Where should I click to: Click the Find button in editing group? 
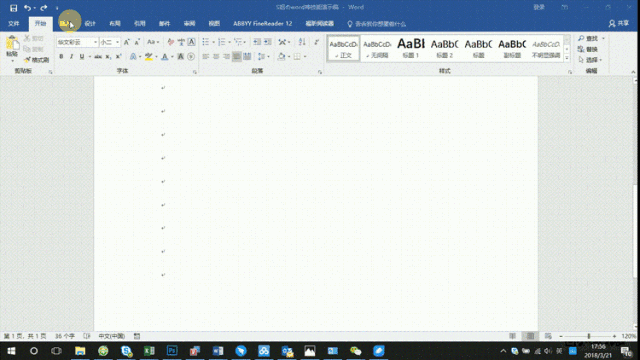(591, 38)
